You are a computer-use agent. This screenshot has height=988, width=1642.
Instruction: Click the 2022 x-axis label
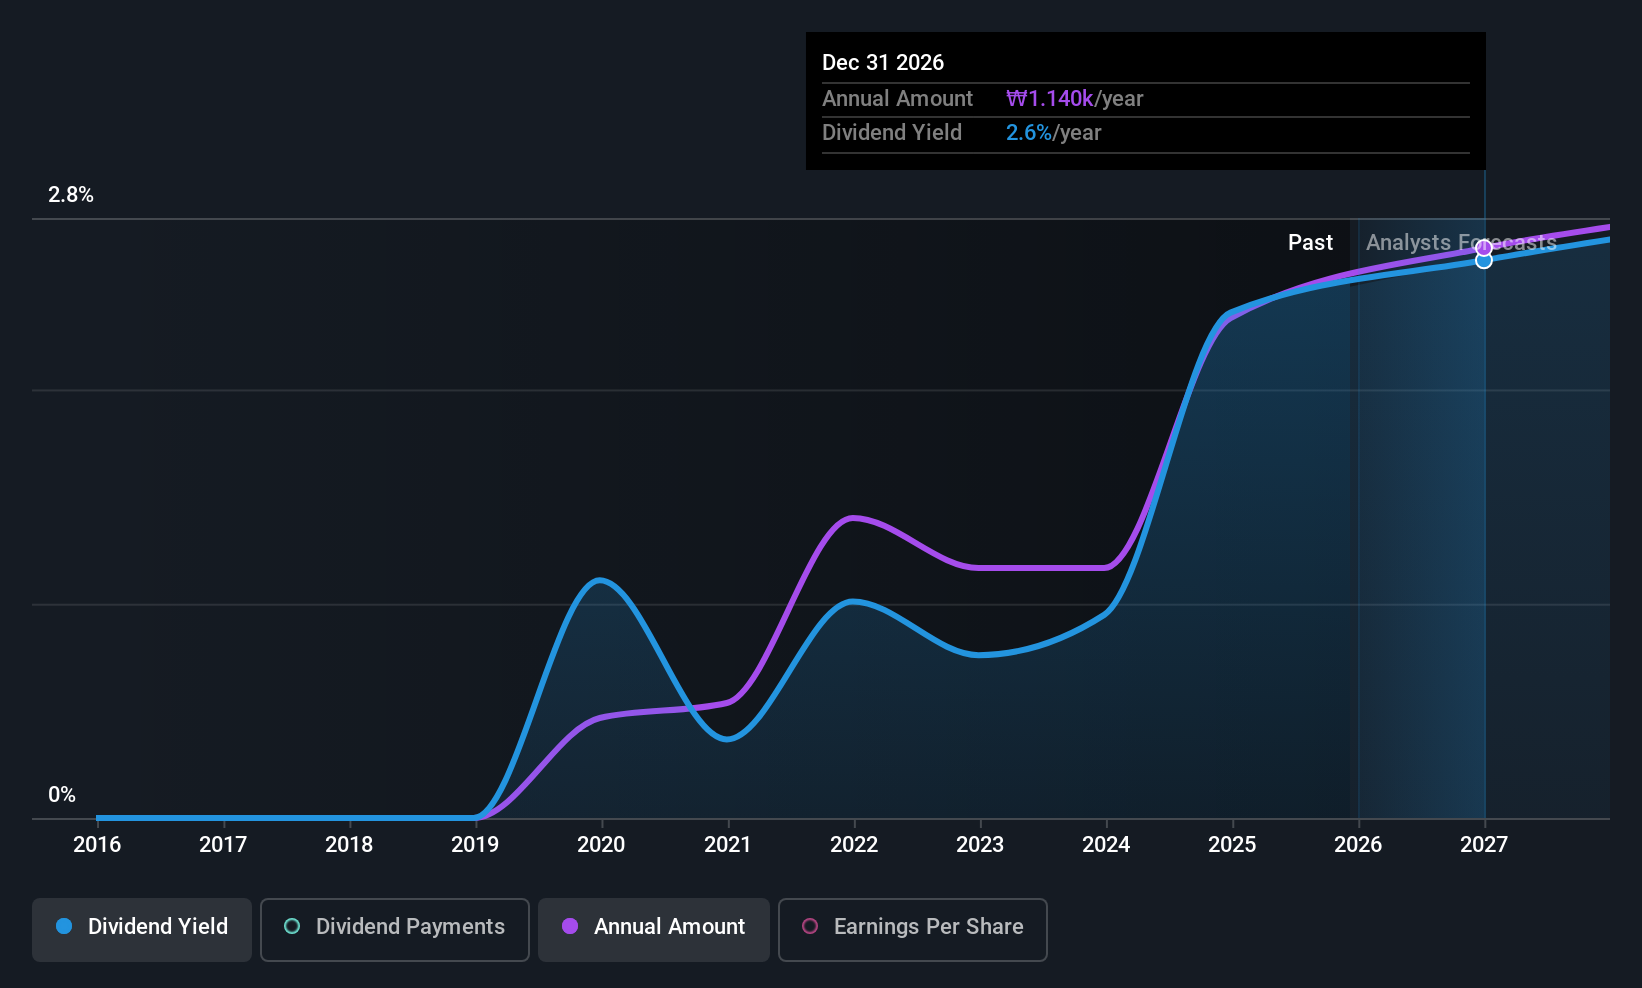854,845
